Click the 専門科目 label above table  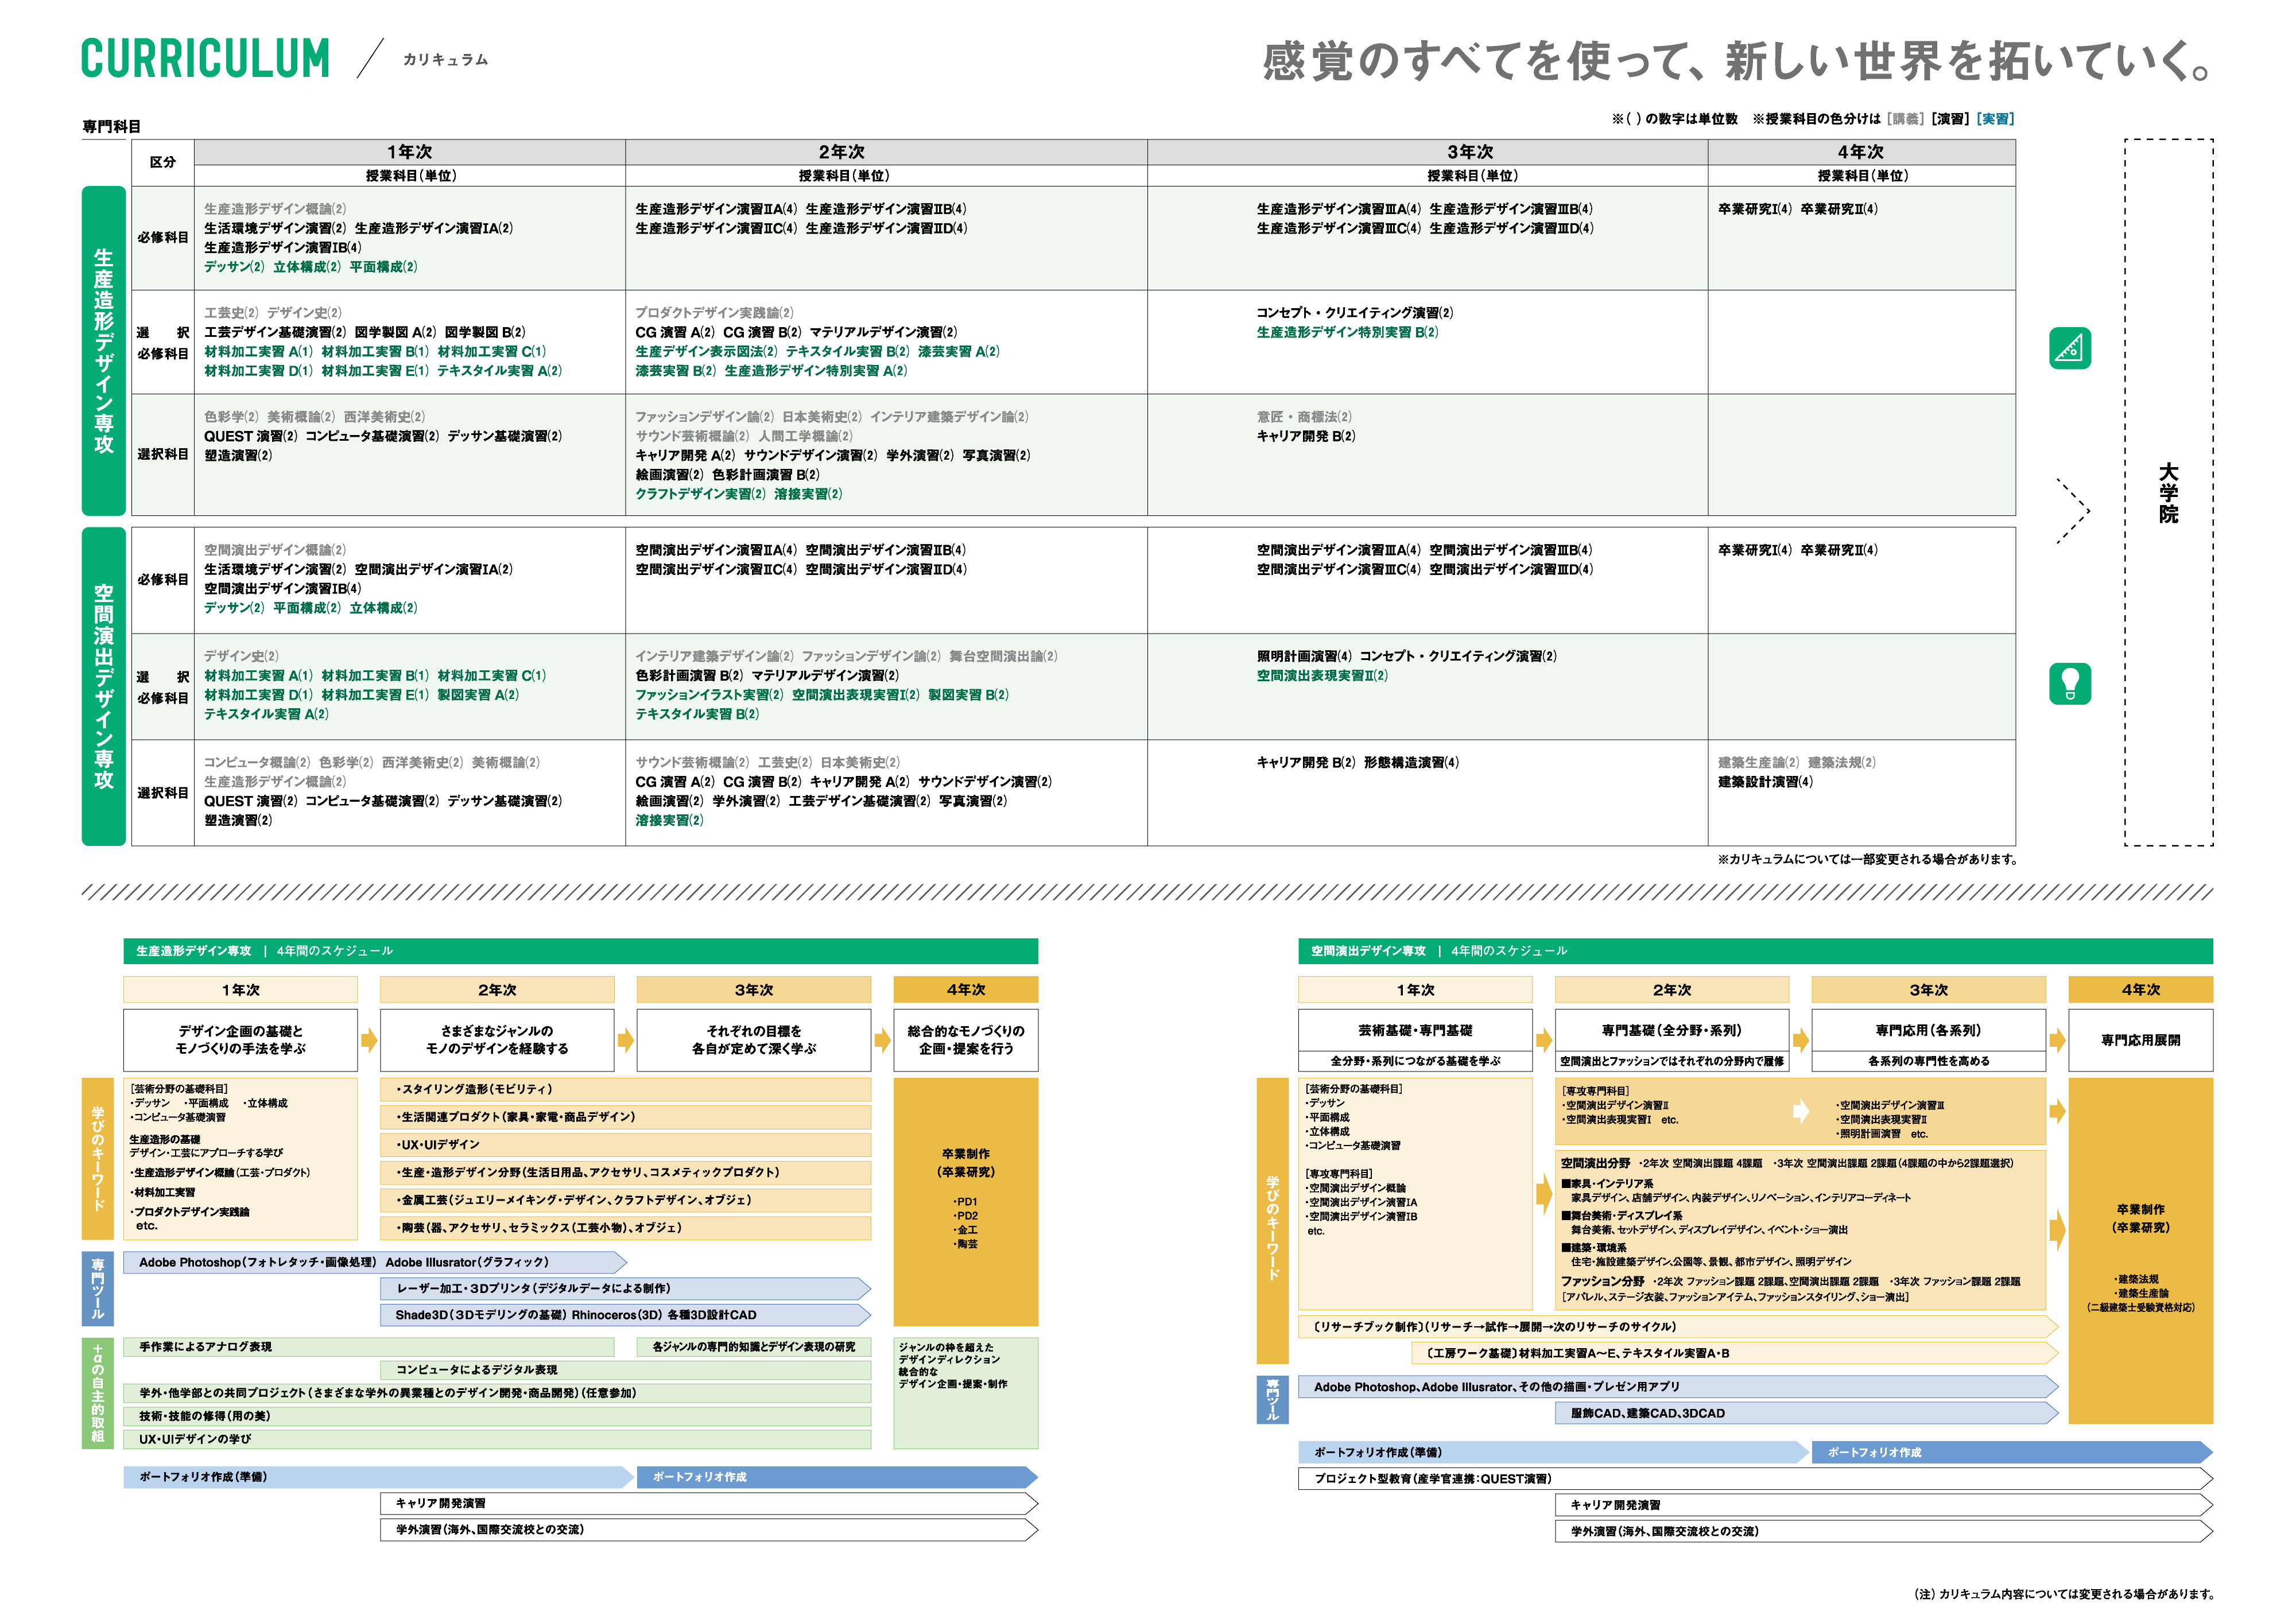click(x=111, y=126)
